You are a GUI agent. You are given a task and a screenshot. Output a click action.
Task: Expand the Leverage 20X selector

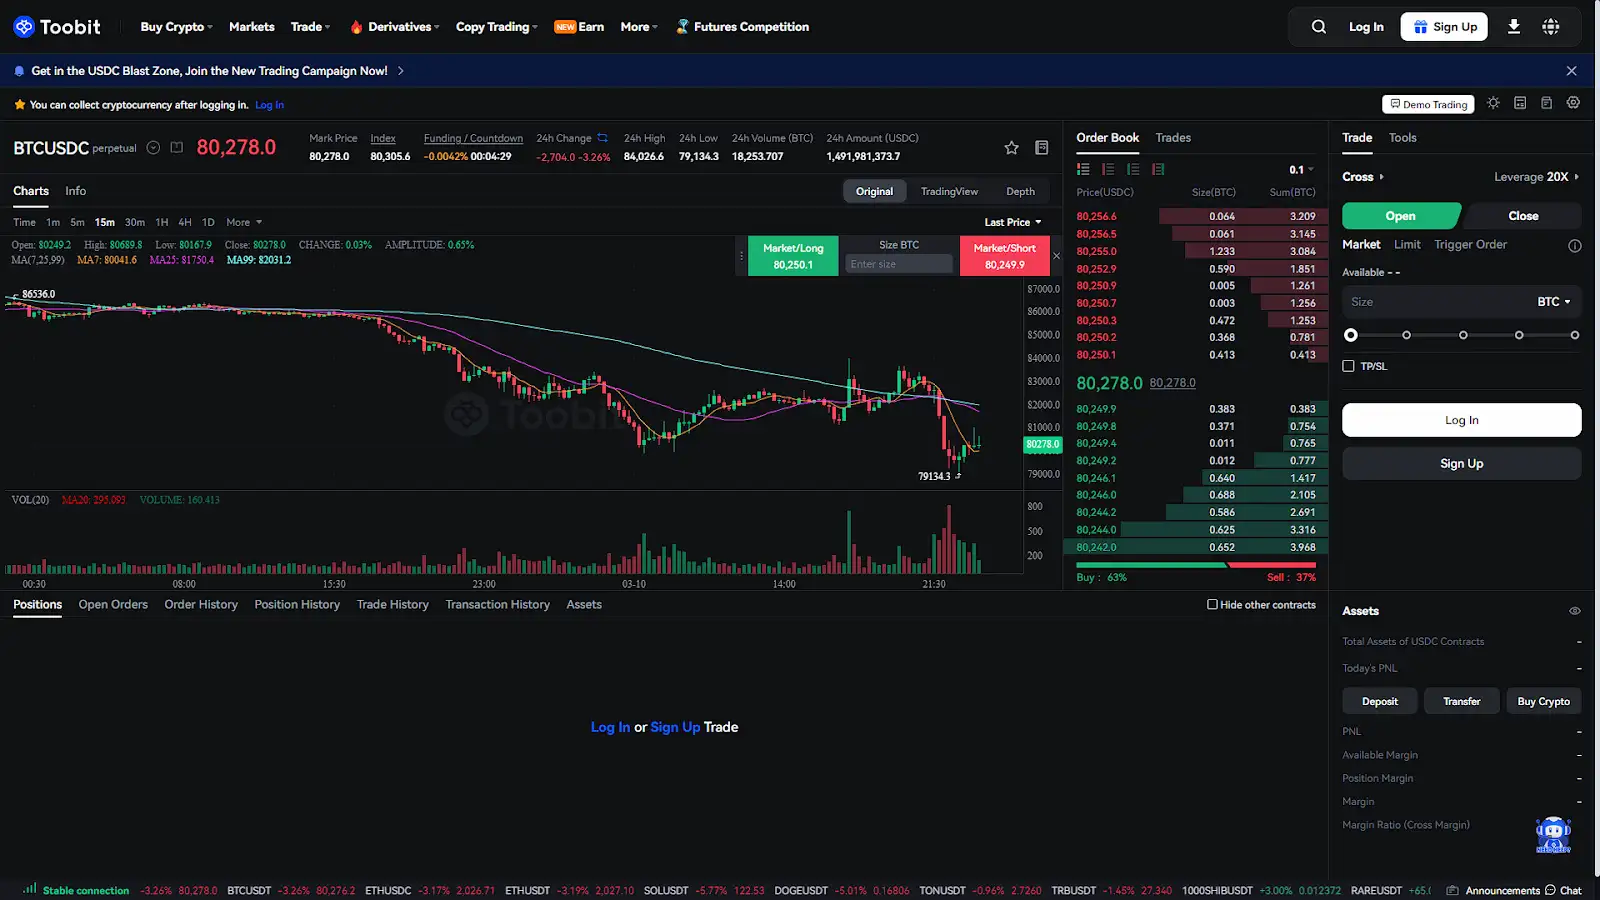pos(1536,177)
